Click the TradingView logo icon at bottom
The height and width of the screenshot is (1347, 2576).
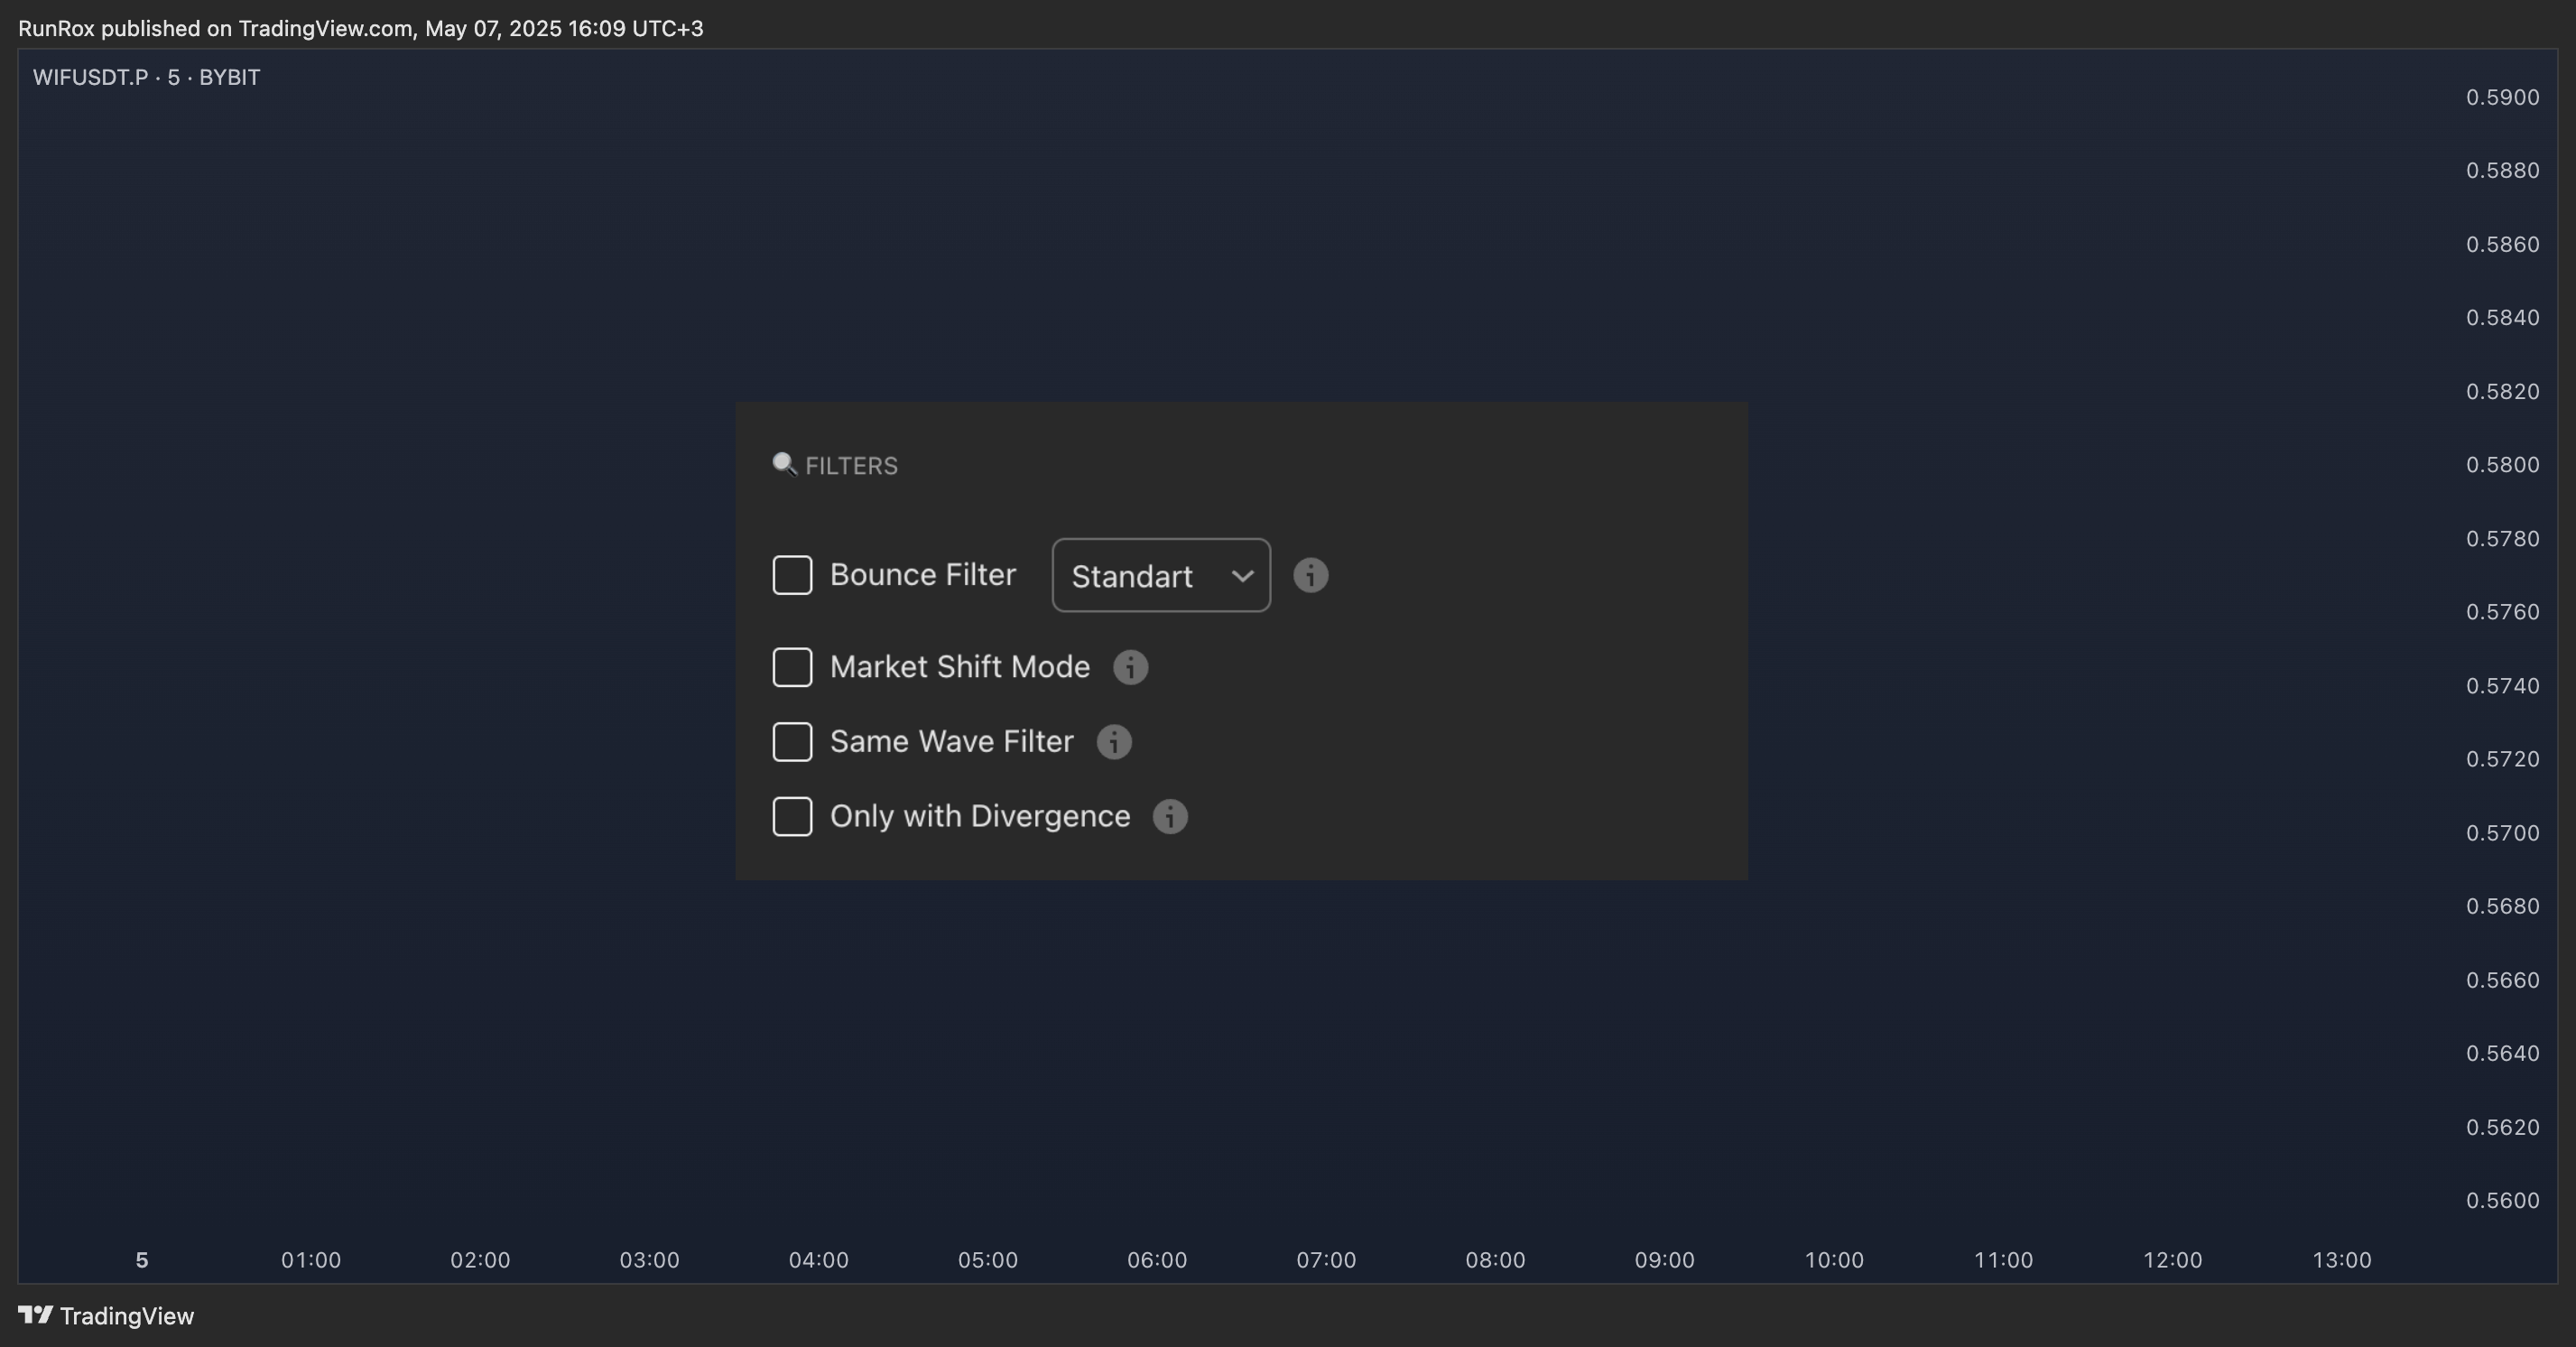pos(35,1314)
